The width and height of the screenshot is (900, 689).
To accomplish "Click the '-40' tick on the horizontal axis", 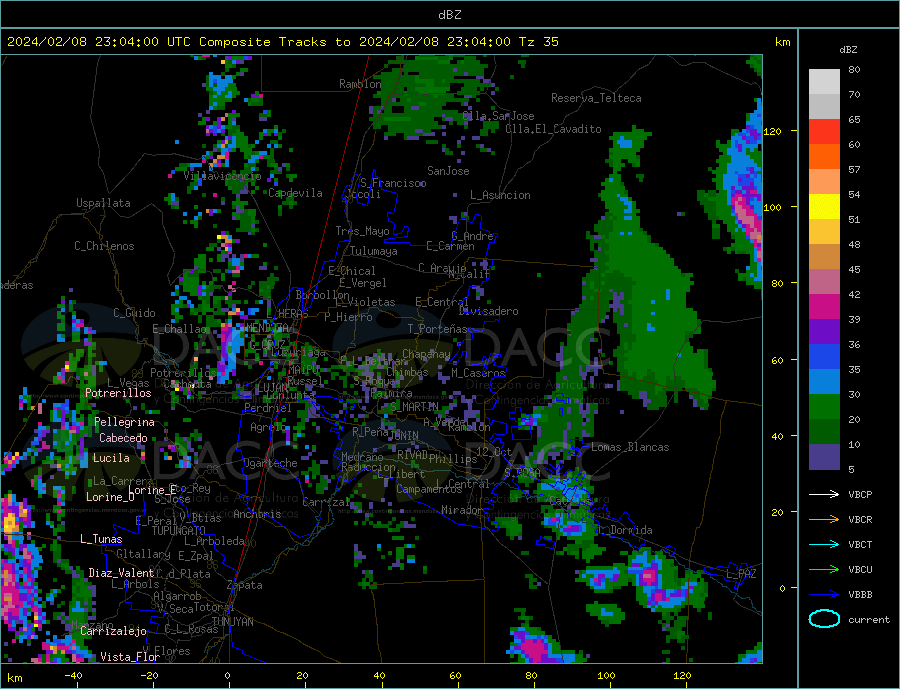I will click(73, 676).
